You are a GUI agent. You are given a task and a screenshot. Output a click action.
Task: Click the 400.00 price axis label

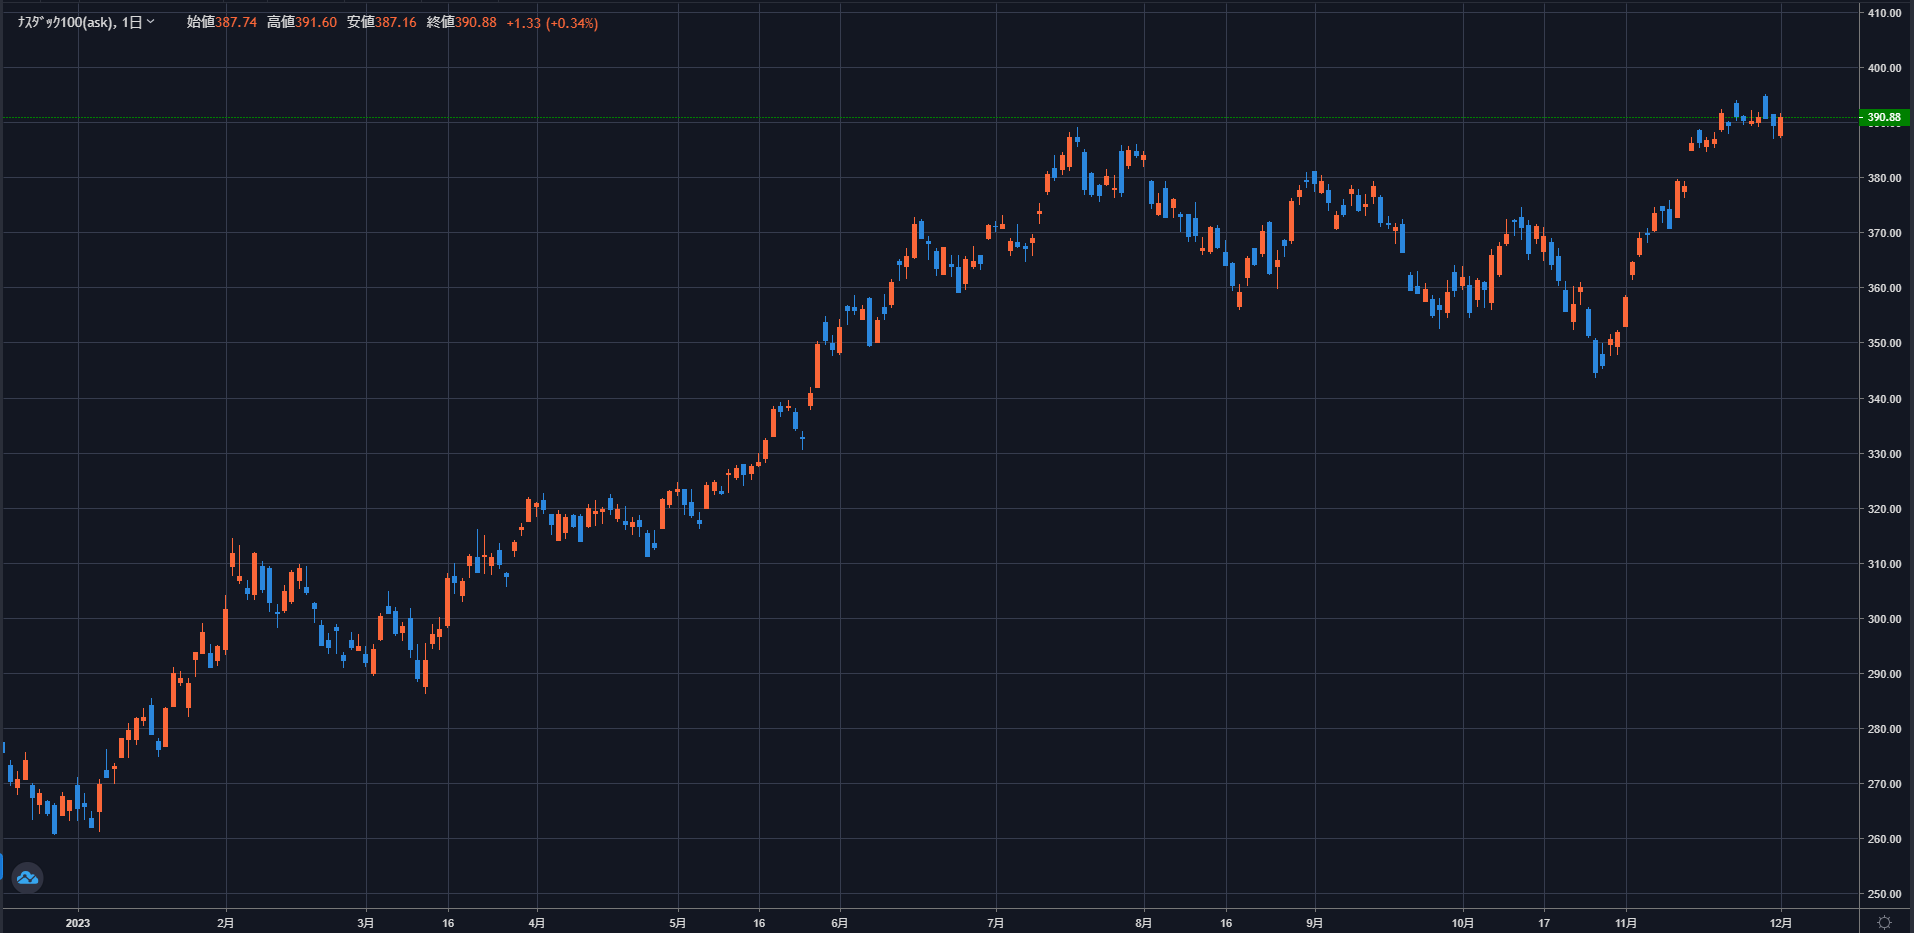(1884, 68)
